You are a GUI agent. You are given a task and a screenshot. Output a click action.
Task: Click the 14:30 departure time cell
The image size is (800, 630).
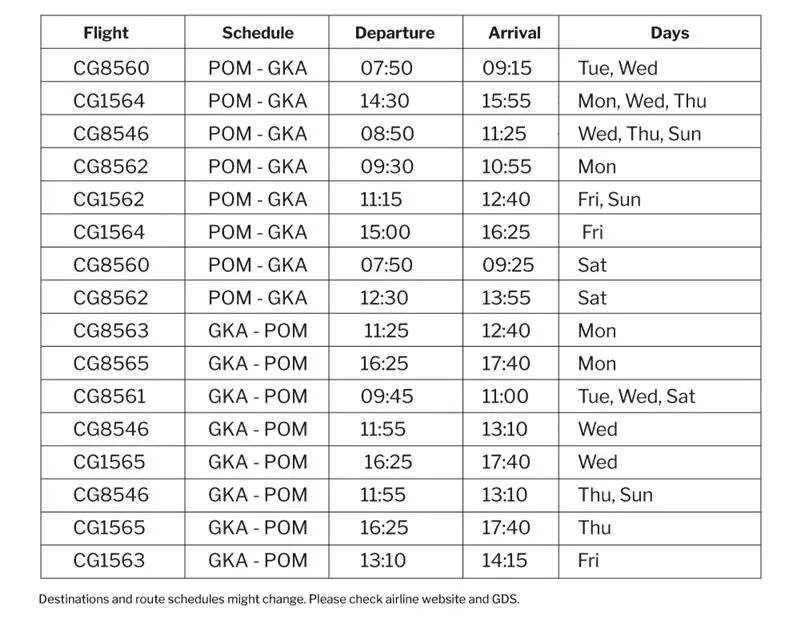[x=385, y=101]
